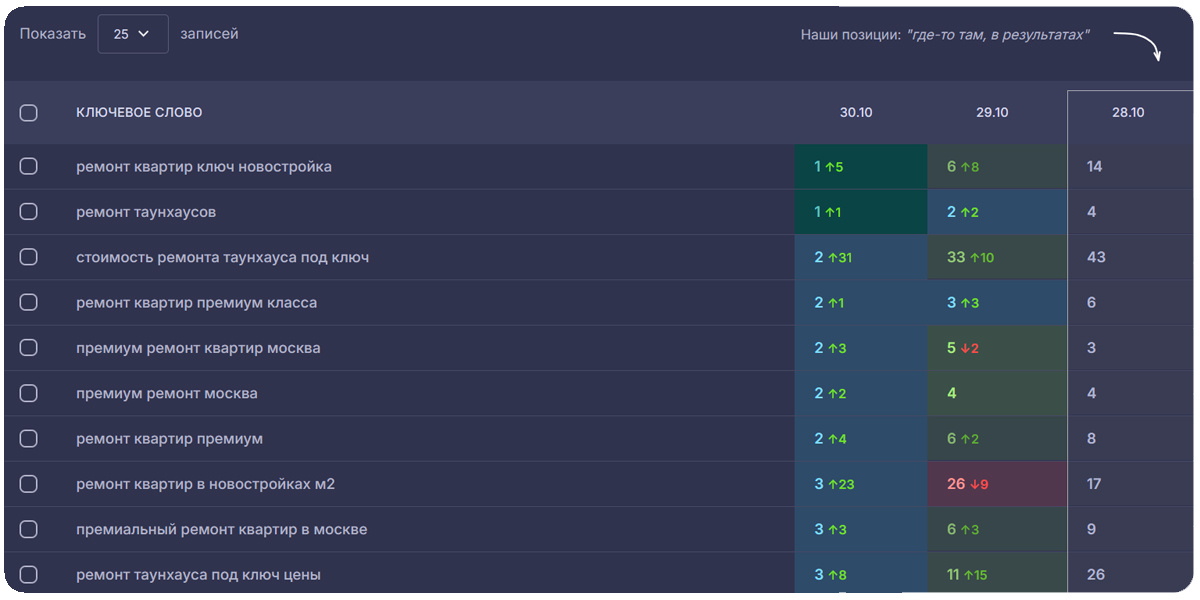The width and height of the screenshot is (1200, 600).
Task: Click 28.10 position value 26
Action: 1096,574
